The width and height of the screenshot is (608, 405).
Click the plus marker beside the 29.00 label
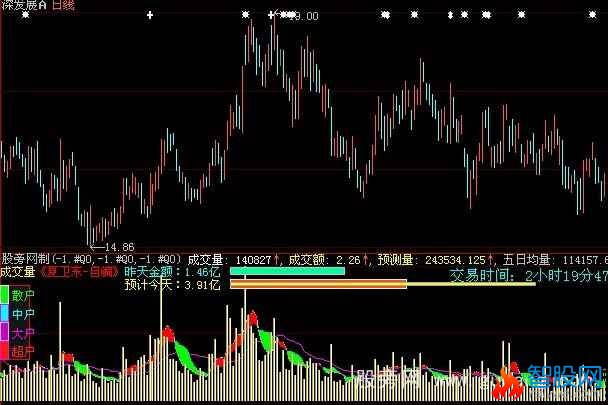click(271, 15)
